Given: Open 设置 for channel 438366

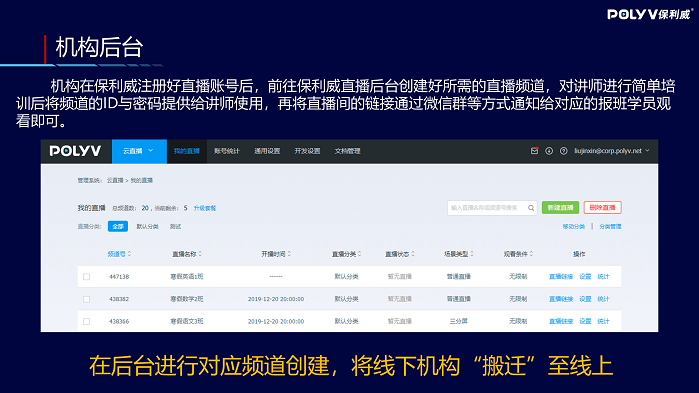Looking at the screenshot, I should pyautogui.click(x=585, y=321).
